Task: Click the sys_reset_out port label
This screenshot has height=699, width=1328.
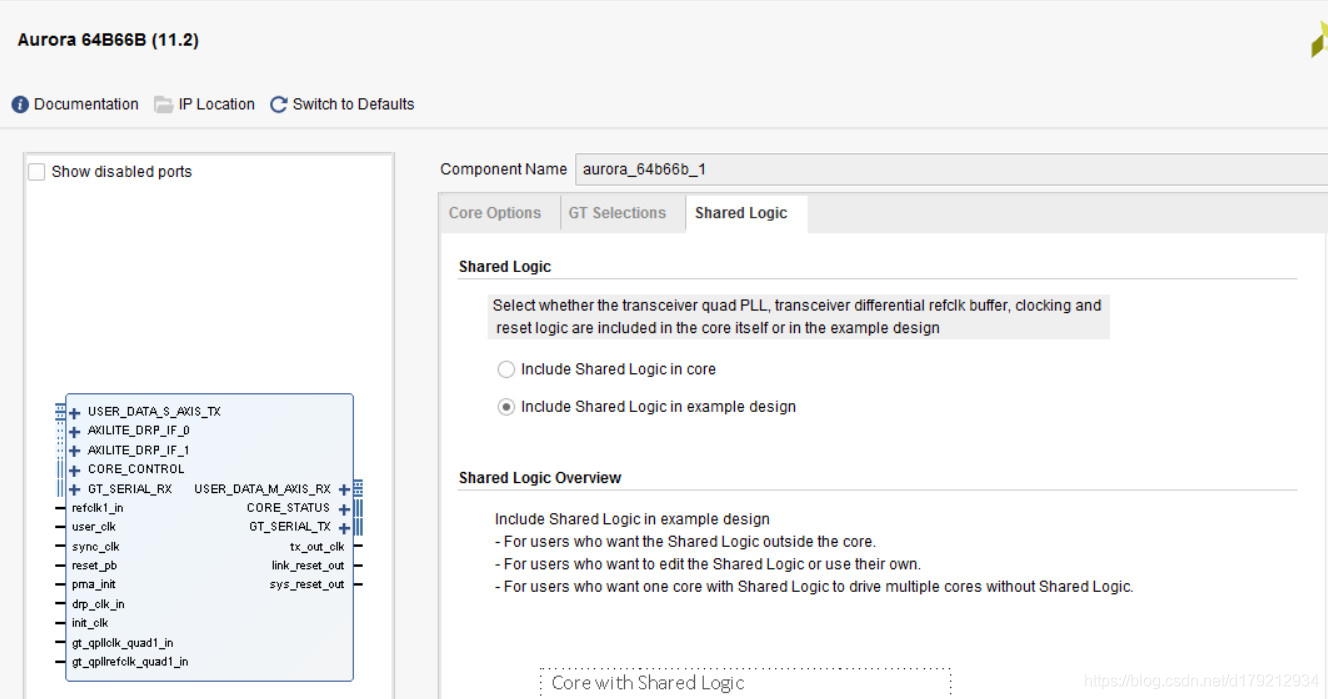Action: click(307, 584)
